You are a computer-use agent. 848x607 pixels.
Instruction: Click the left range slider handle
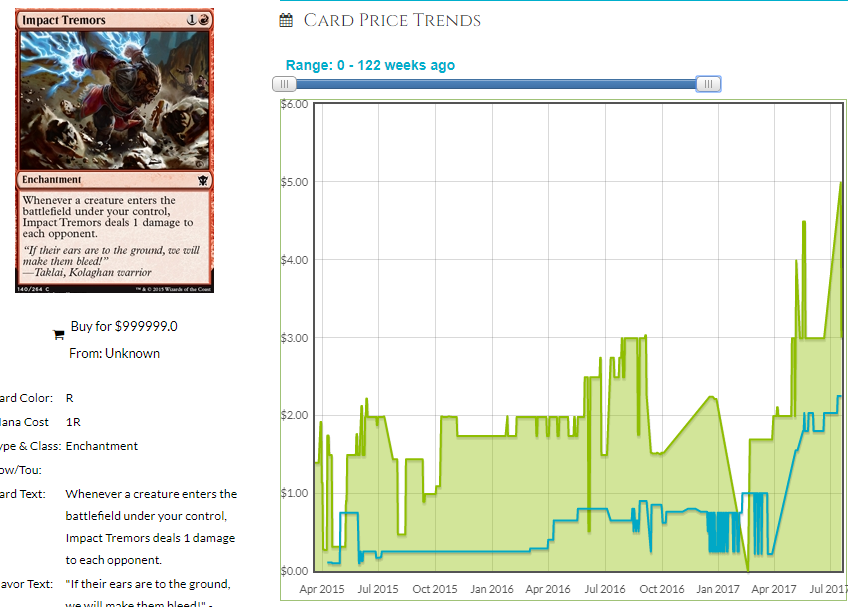coord(284,84)
